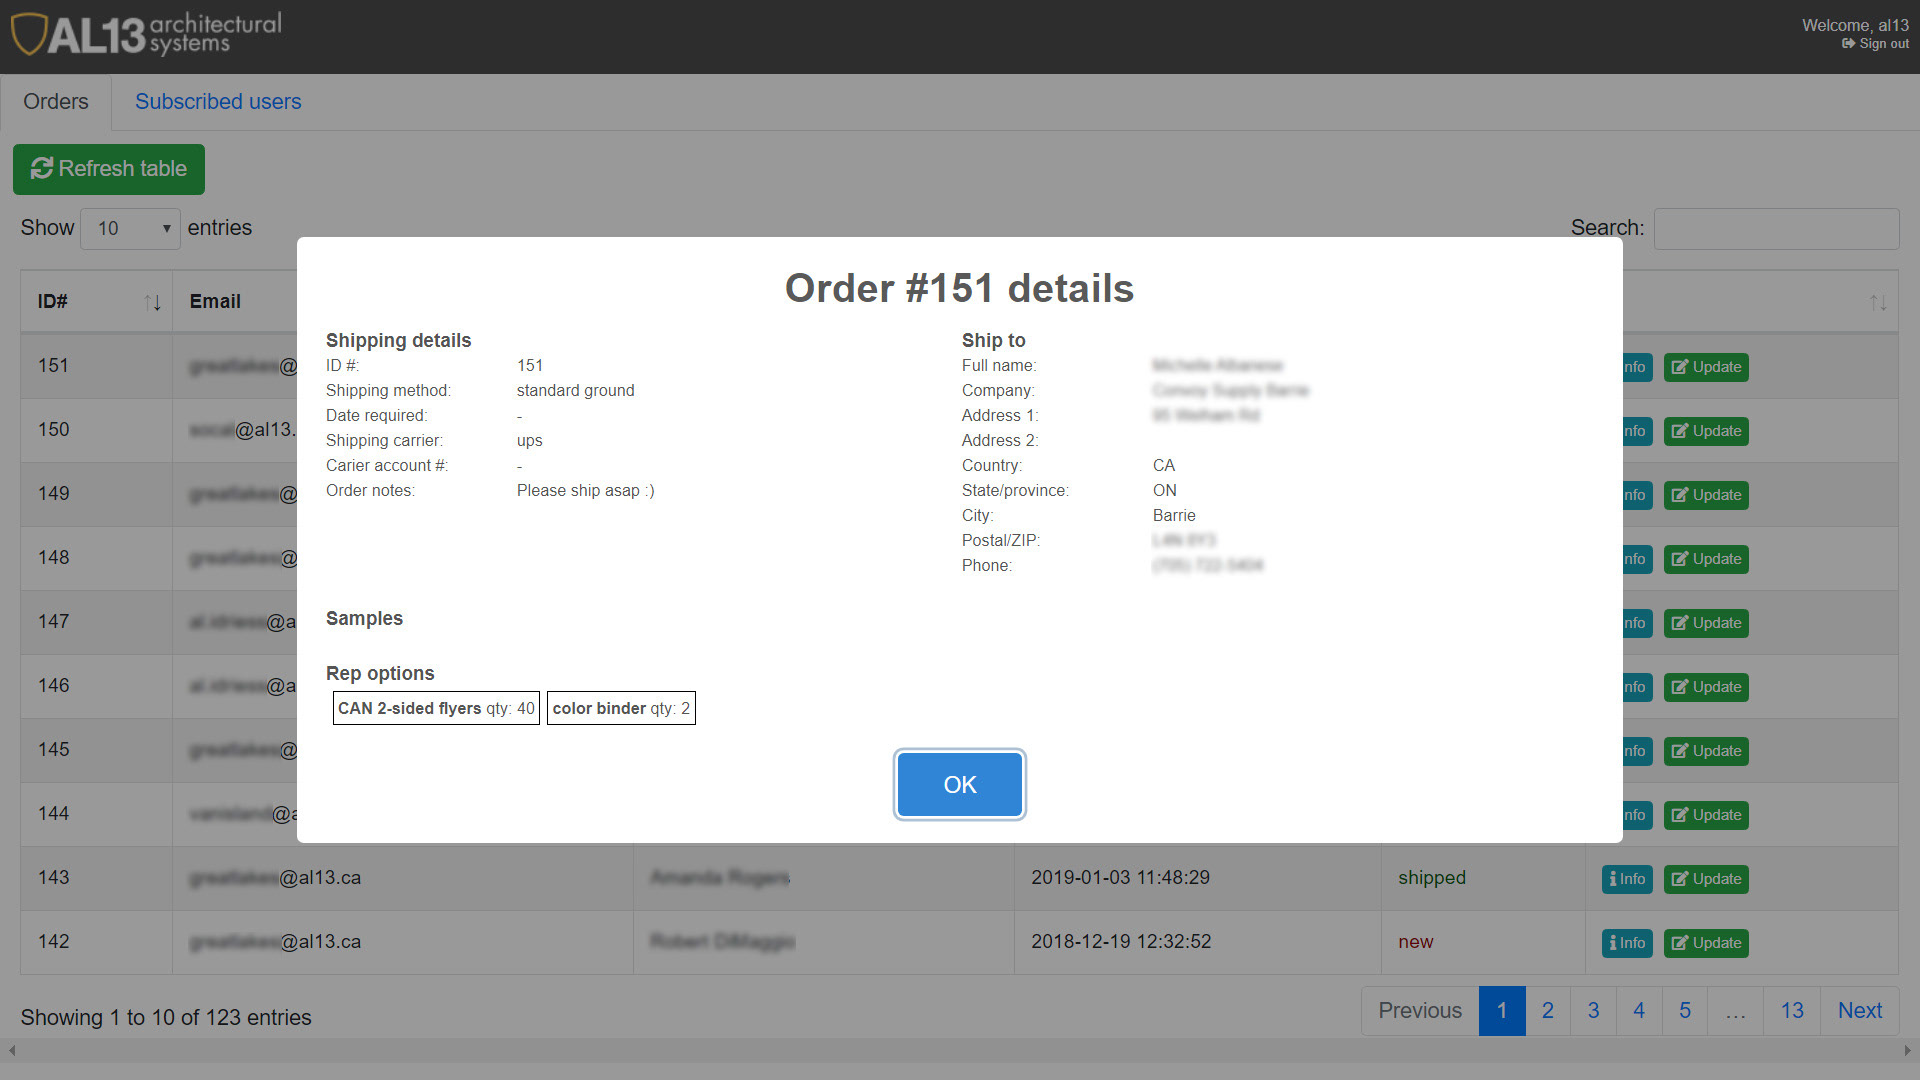The width and height of the screenshot is (1920, 1080).
Task: Switch to the Orders tab
Action: pyautogui.click(x=56, y=102)
